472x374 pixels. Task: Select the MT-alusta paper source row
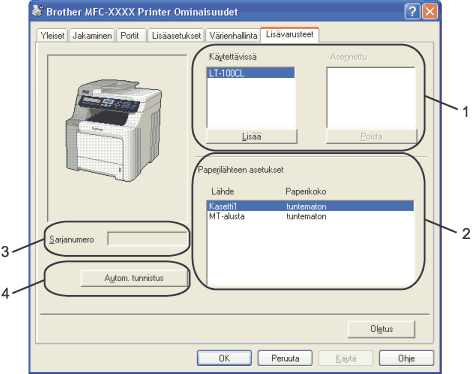pyautogui.click(x=310, y=216)
